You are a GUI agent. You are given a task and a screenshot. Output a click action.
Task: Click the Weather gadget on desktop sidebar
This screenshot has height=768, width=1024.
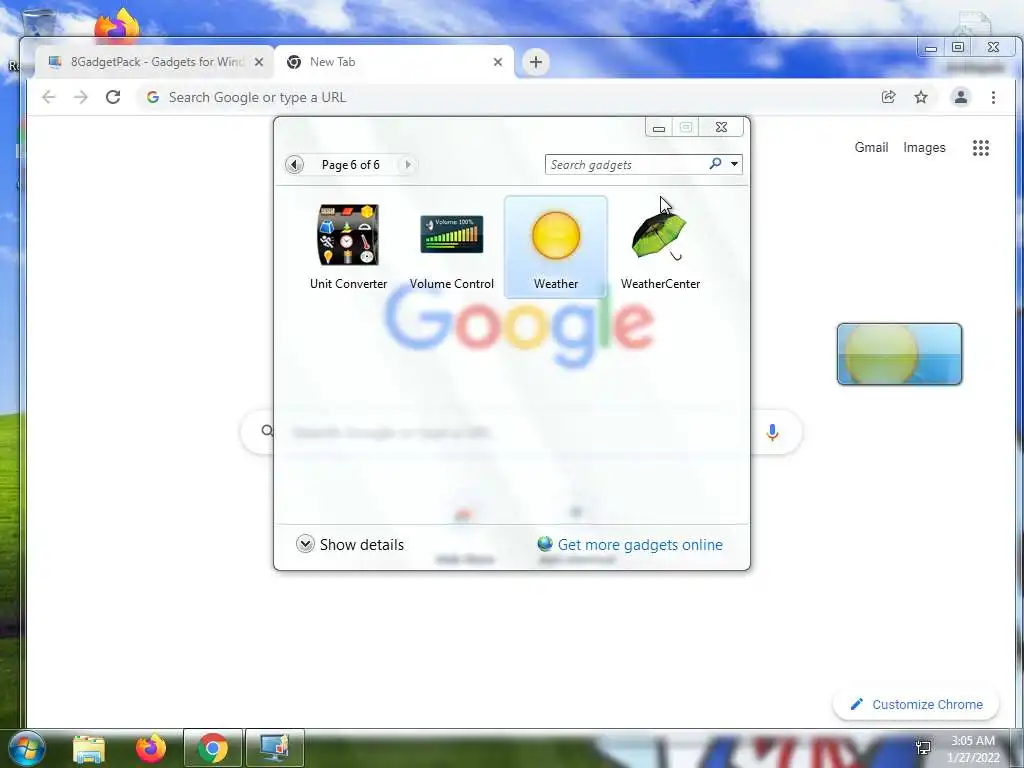899,354
